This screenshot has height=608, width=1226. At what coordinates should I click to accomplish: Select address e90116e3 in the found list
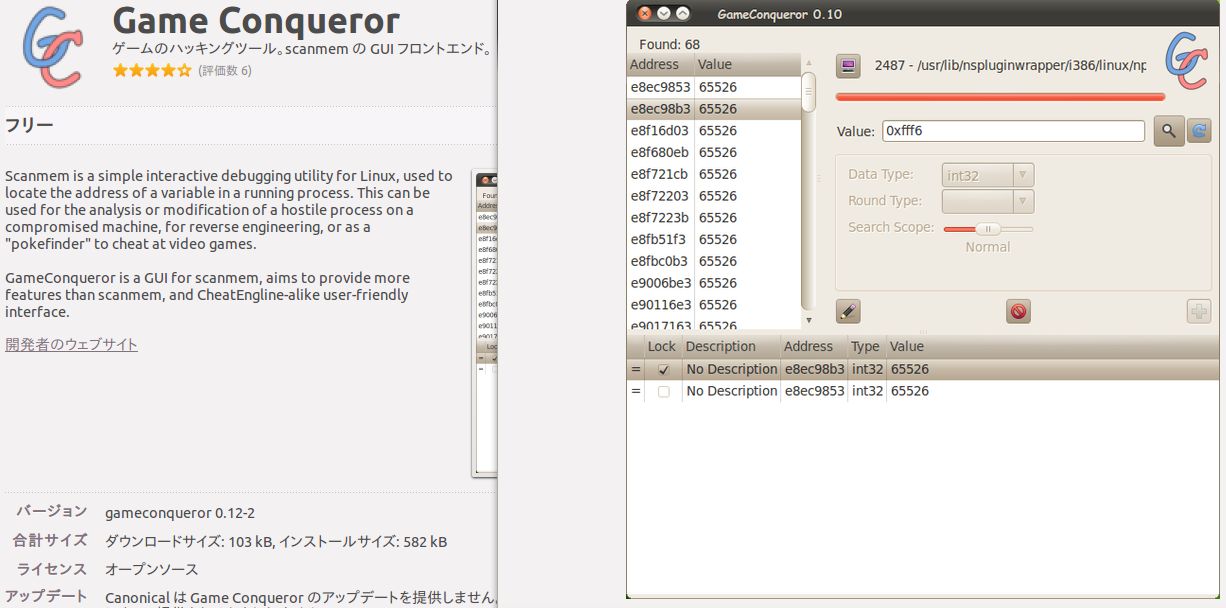(660, 305)
